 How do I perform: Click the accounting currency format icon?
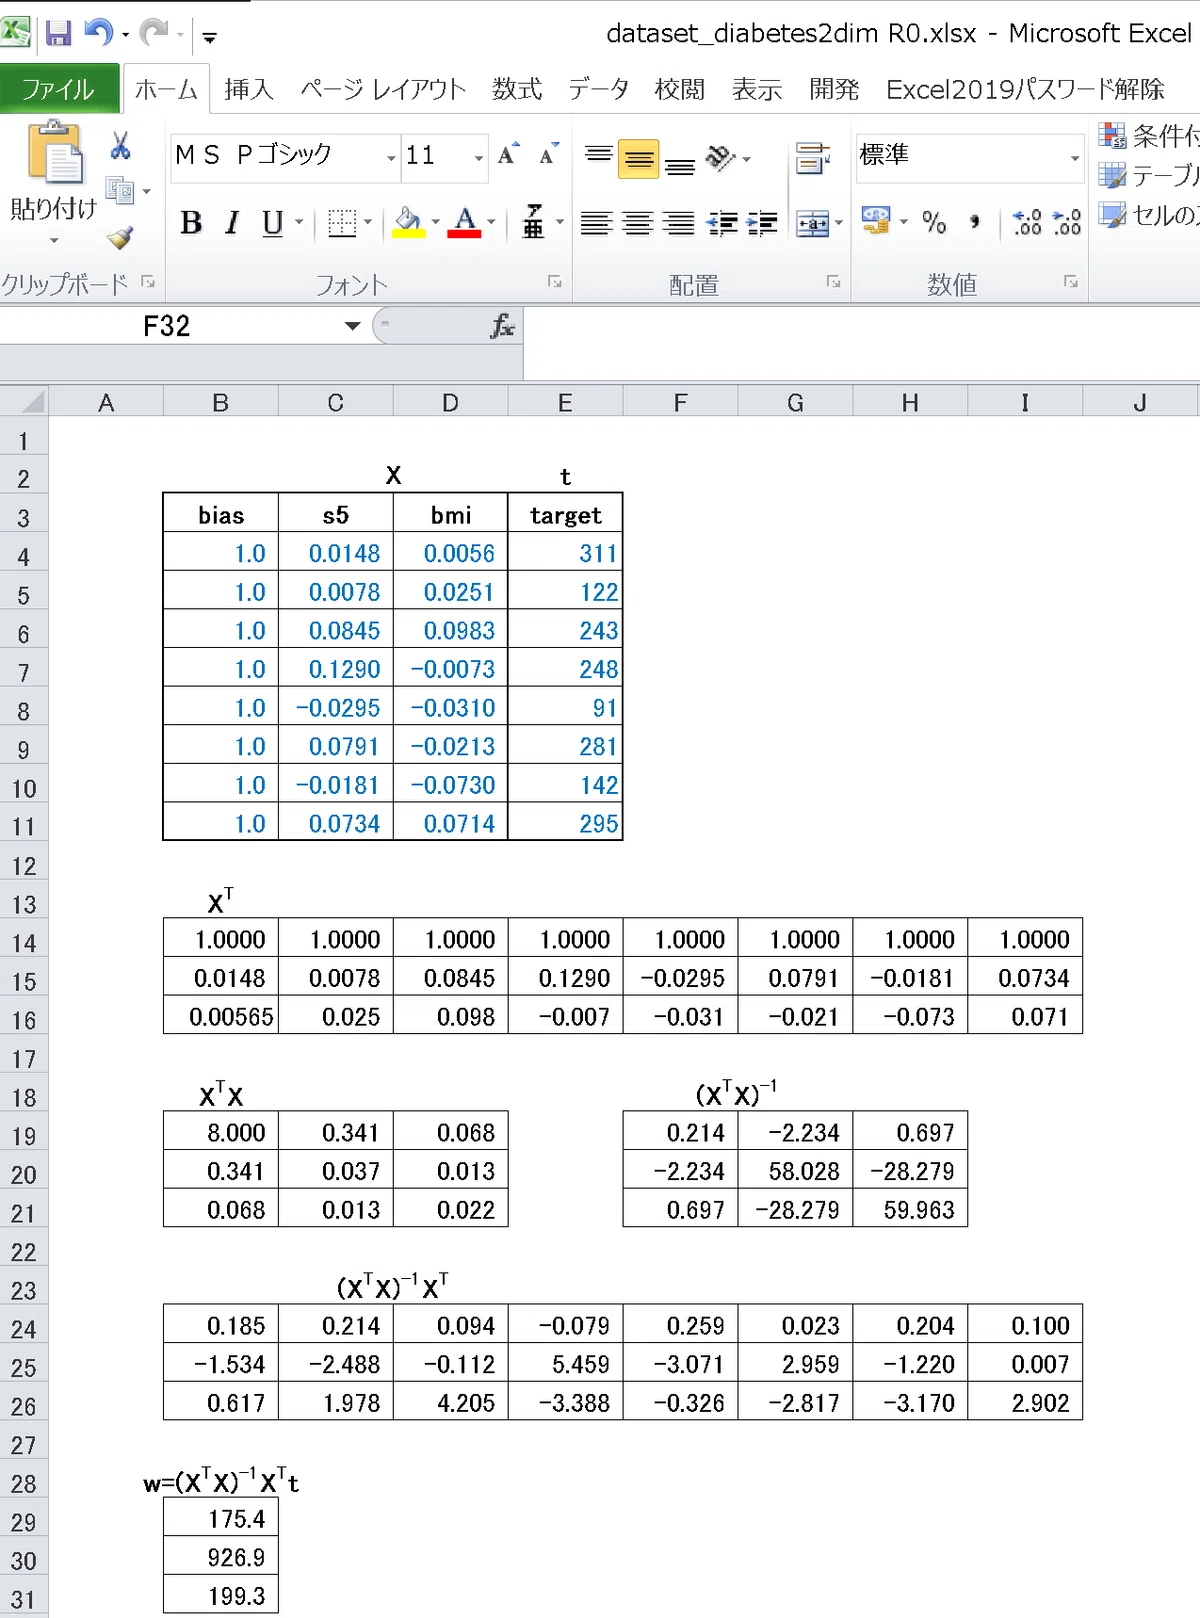(x=876, y=221)
